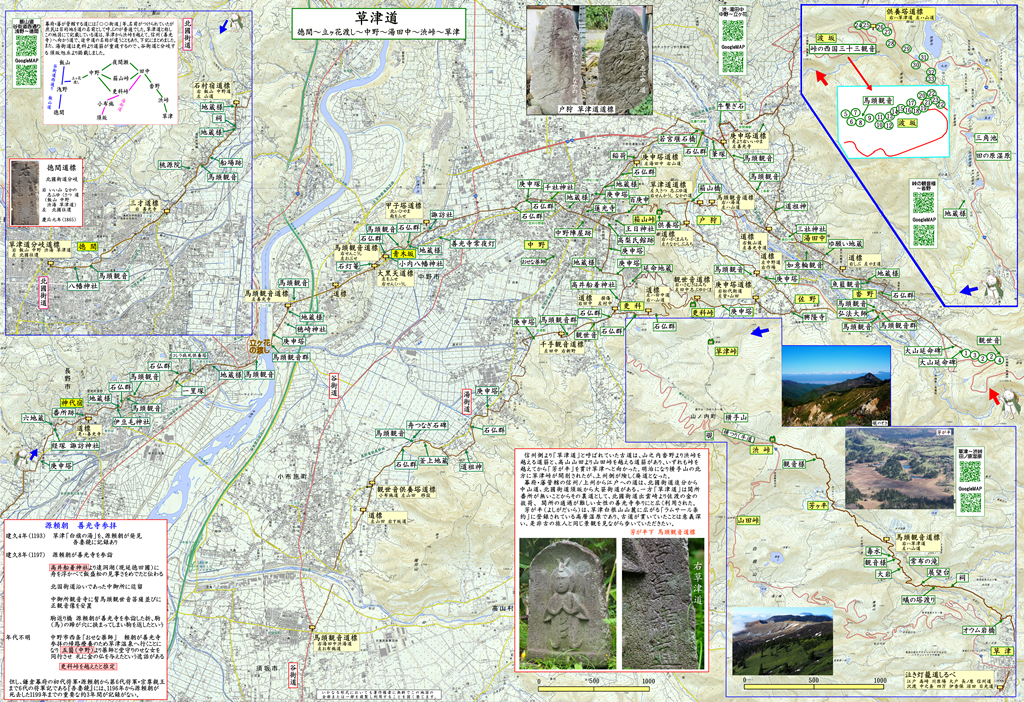Select the yellow 渋峠 pass label
Screen dimensions: 1024x702
click(x=764, y=450)
